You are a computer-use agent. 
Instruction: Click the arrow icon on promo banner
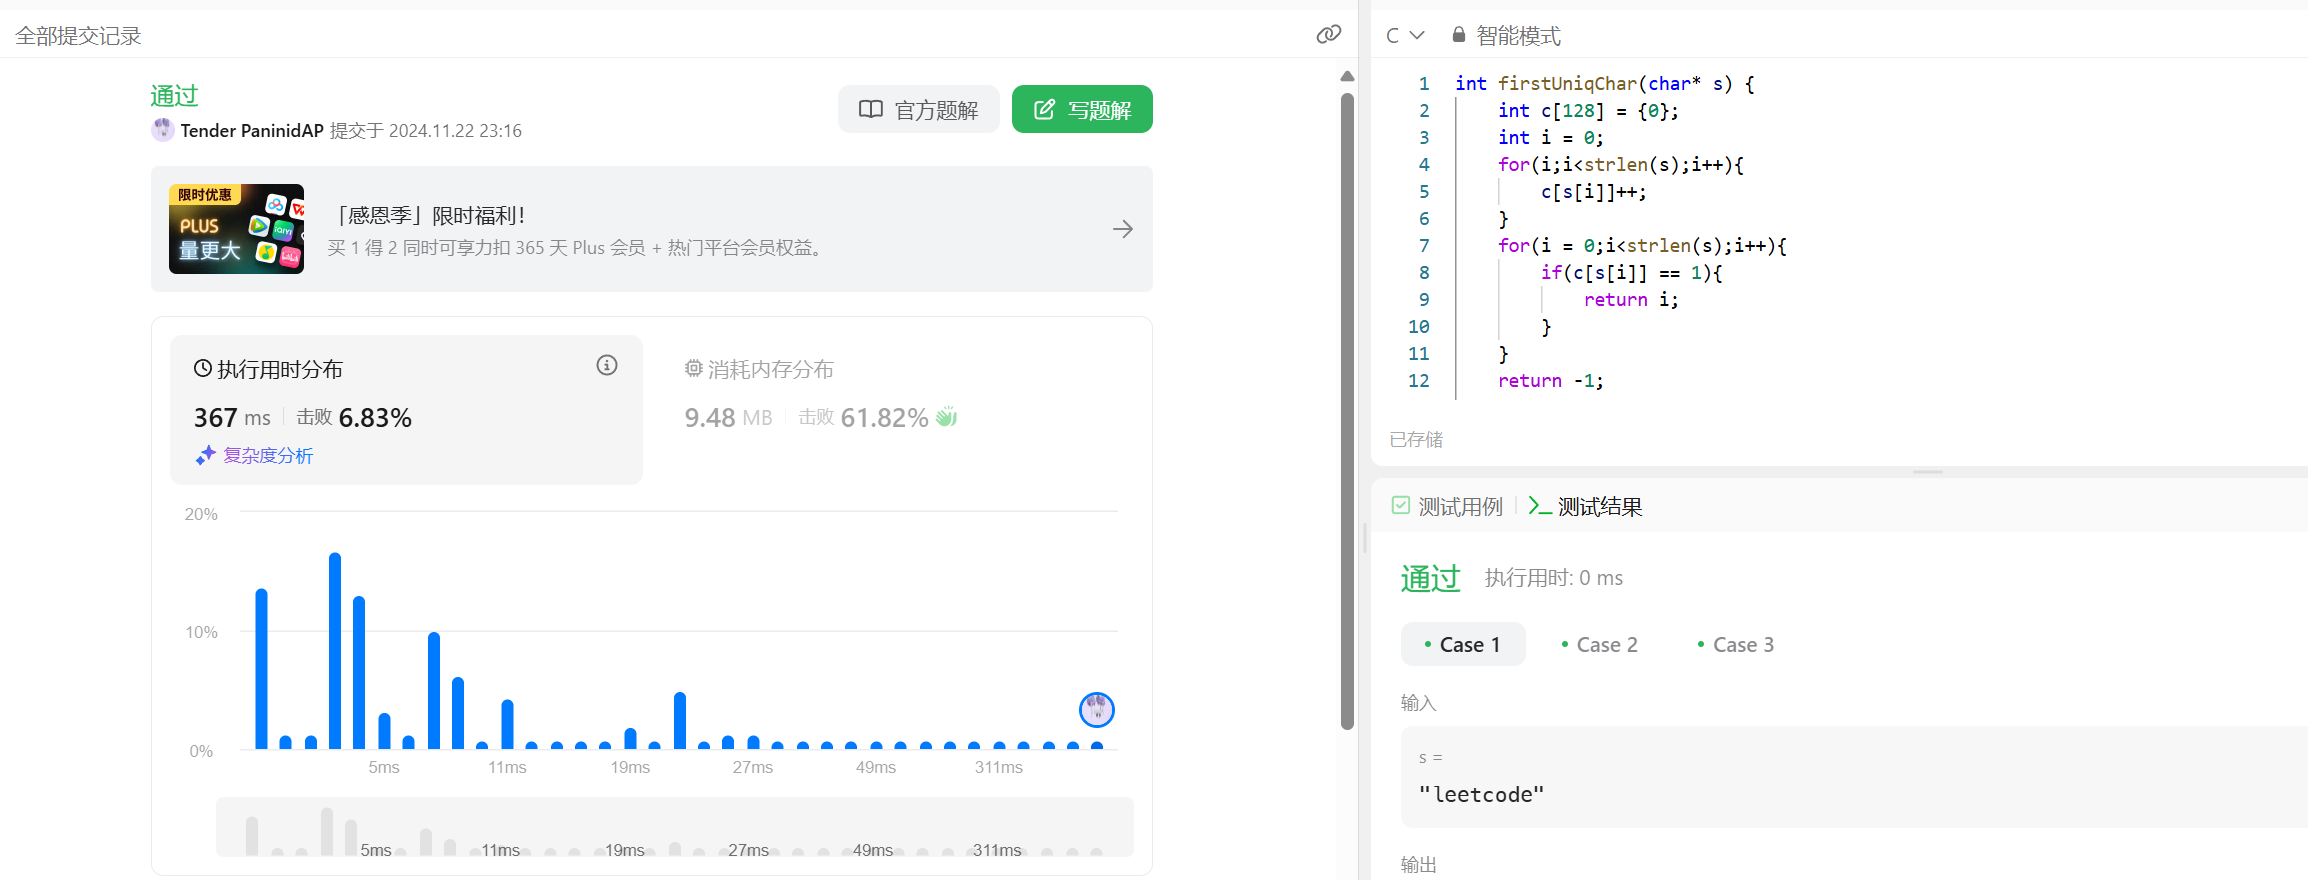pyautogui.click(x=1122, y=229)
